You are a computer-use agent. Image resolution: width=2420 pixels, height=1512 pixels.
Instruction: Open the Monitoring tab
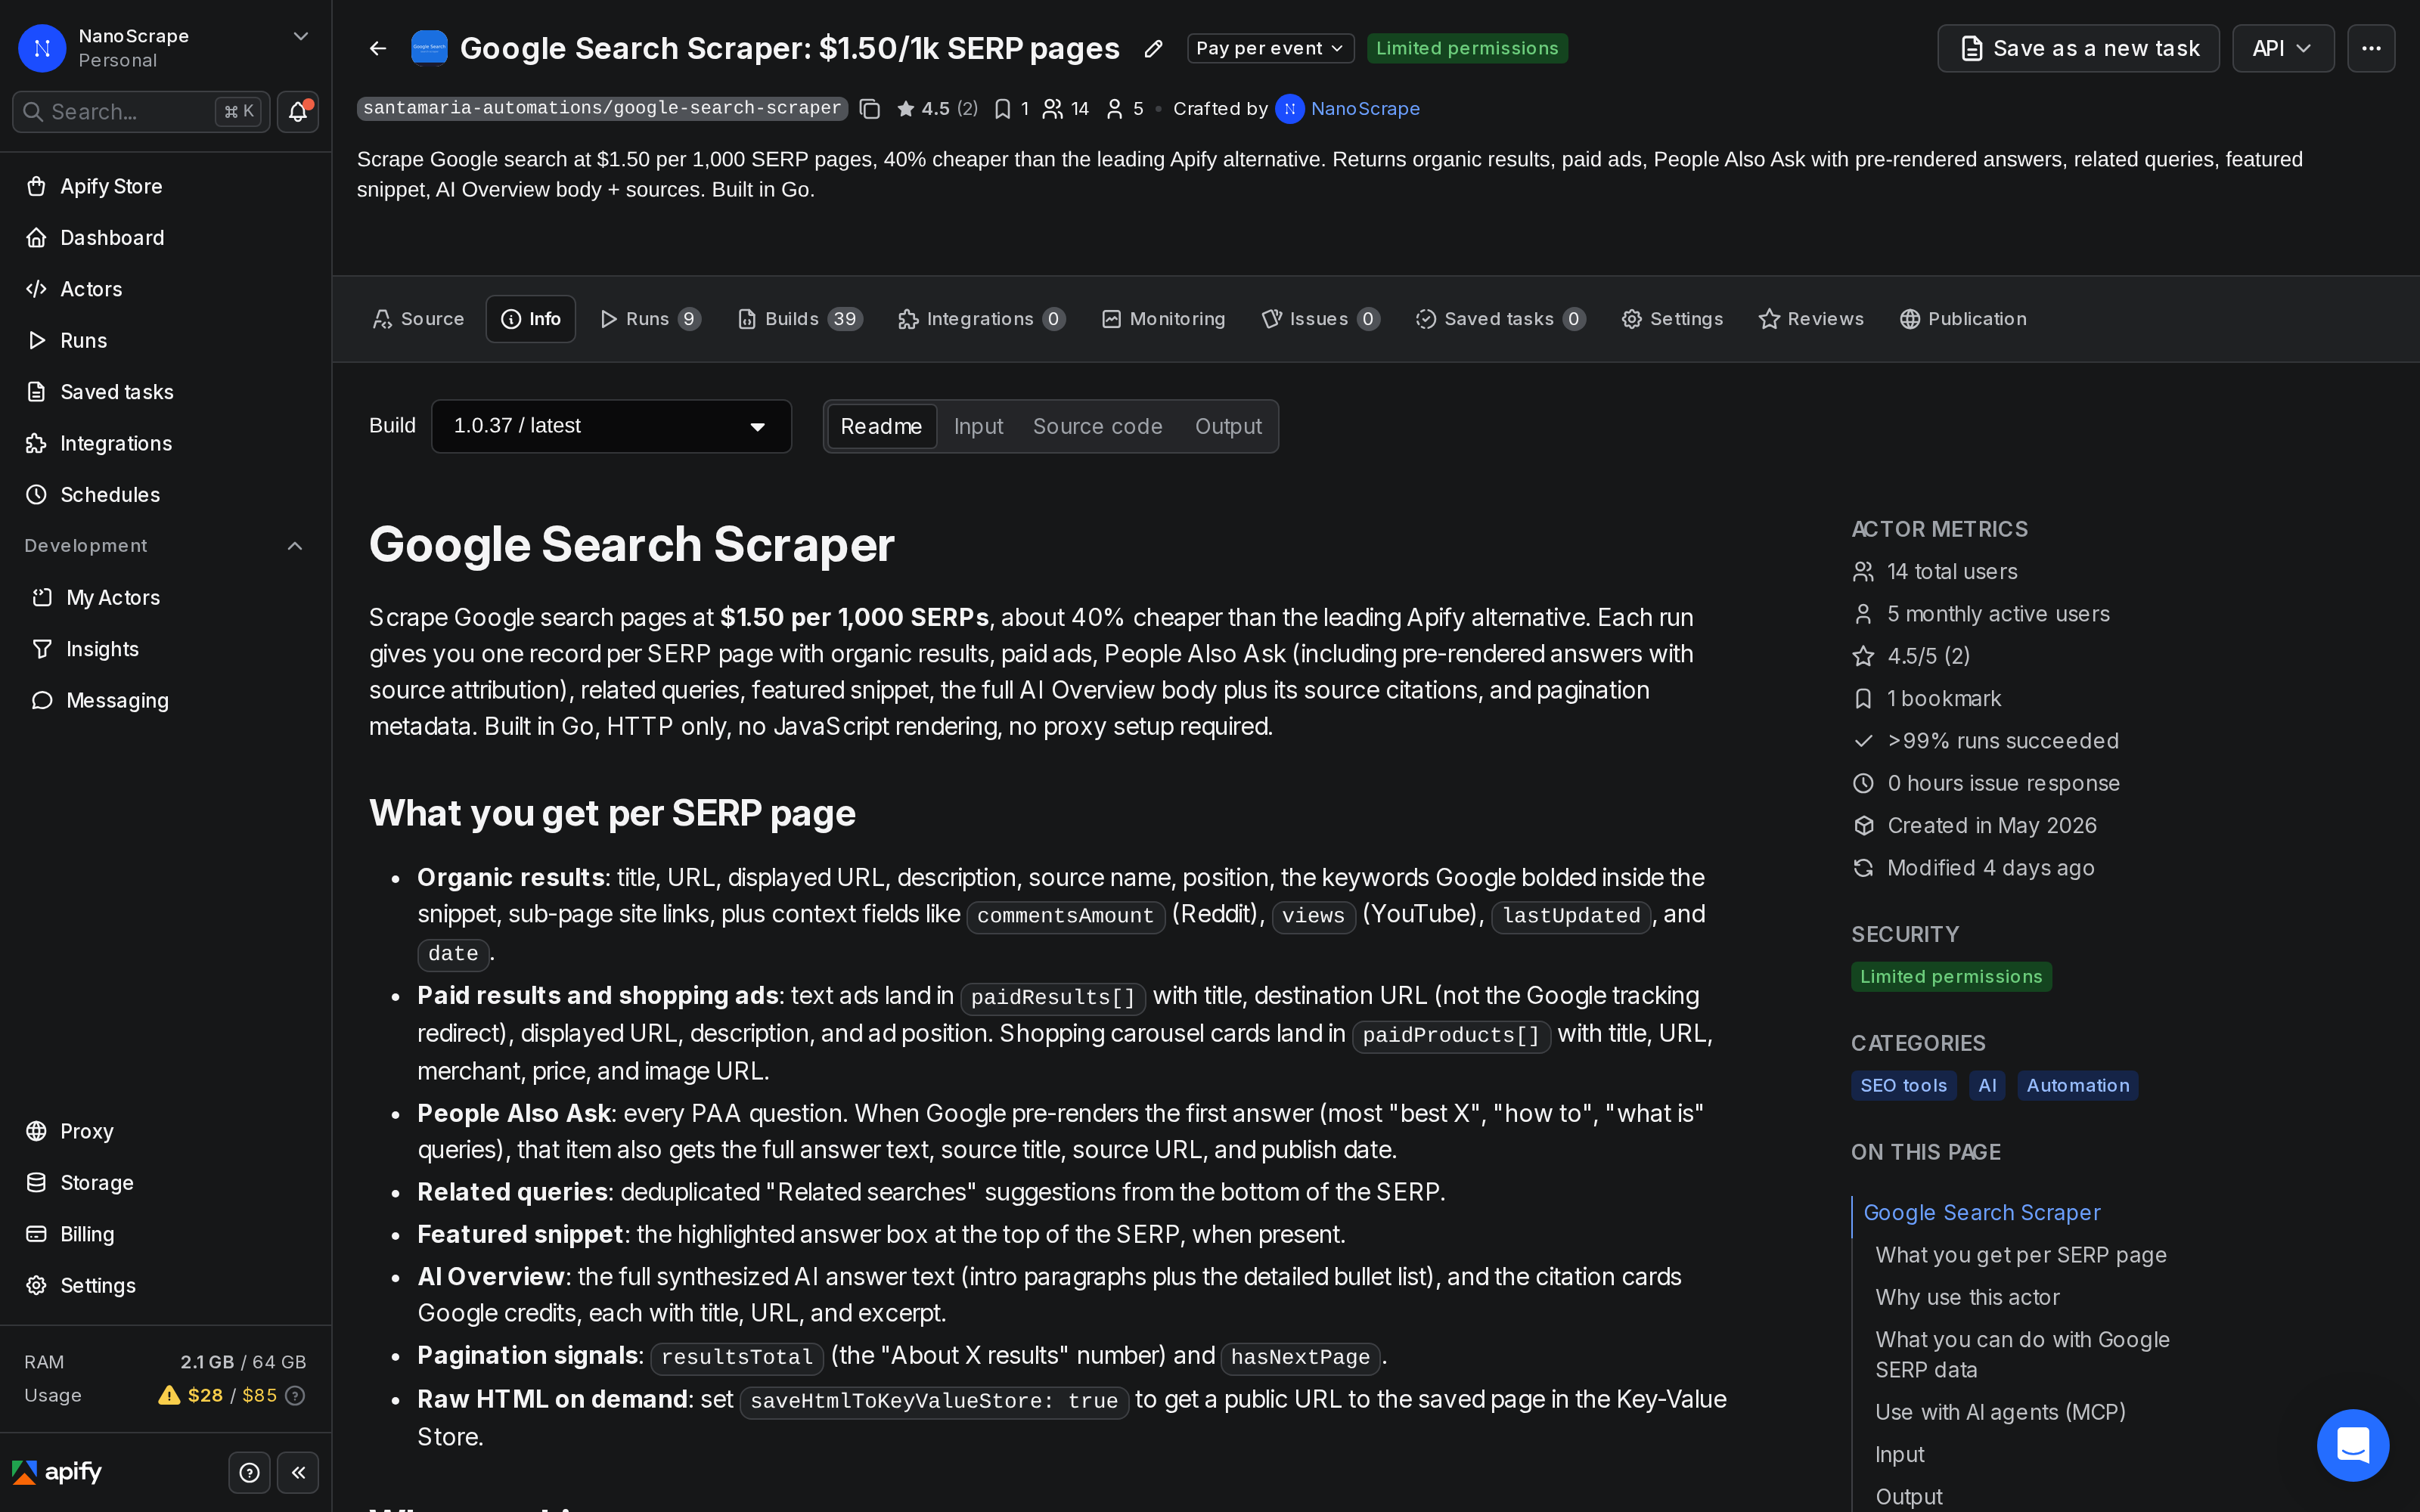tap(1163, 319)
